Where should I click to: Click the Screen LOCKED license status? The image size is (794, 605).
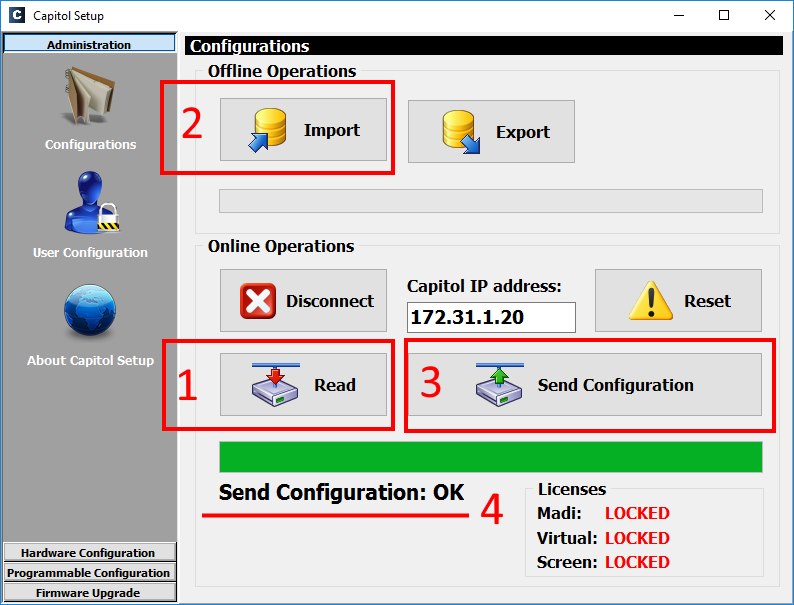pos(637,562)
